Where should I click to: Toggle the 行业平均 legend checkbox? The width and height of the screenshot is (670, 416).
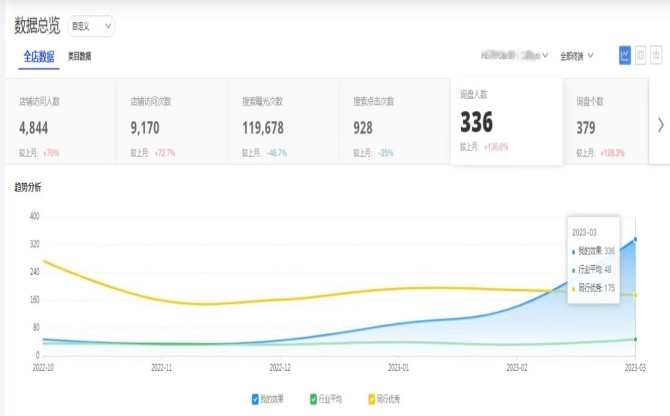(x=314, y=399)
